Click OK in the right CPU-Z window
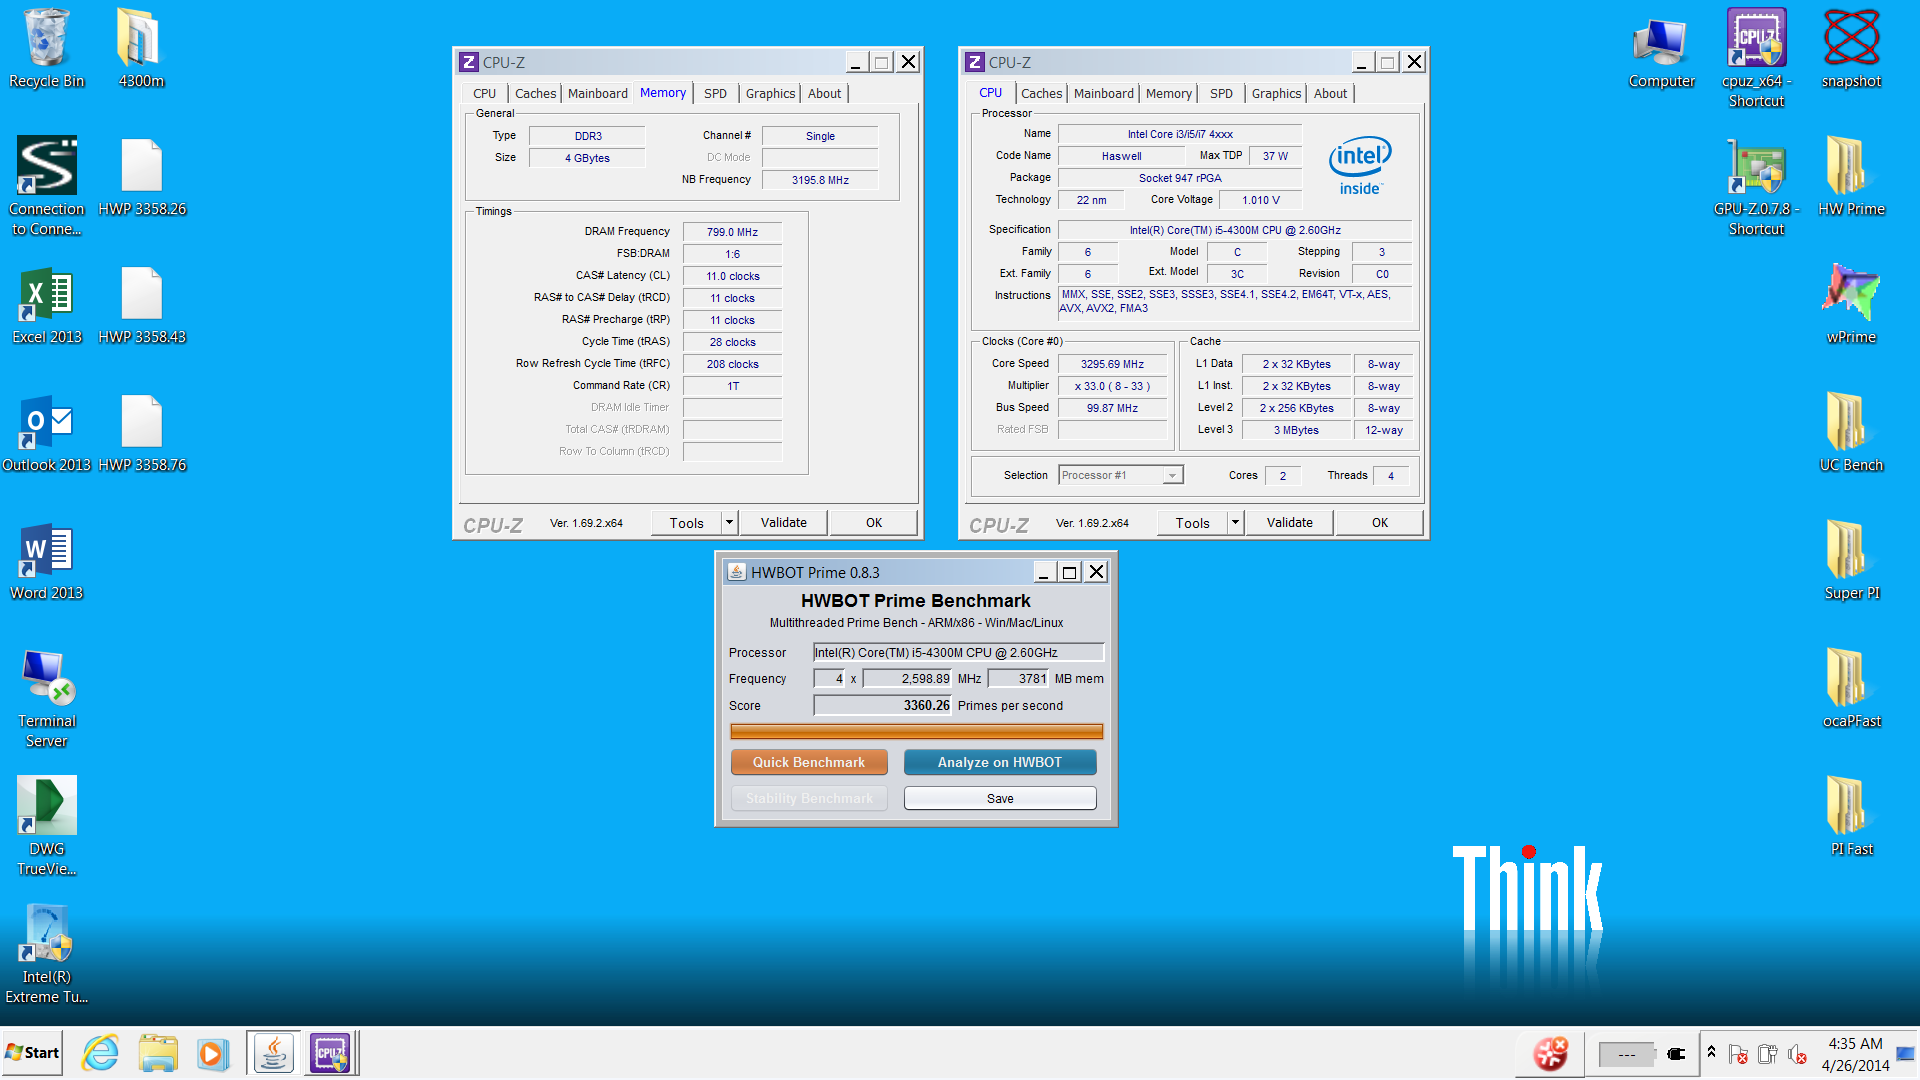1920x1080 pixels. pos(1379,522)
